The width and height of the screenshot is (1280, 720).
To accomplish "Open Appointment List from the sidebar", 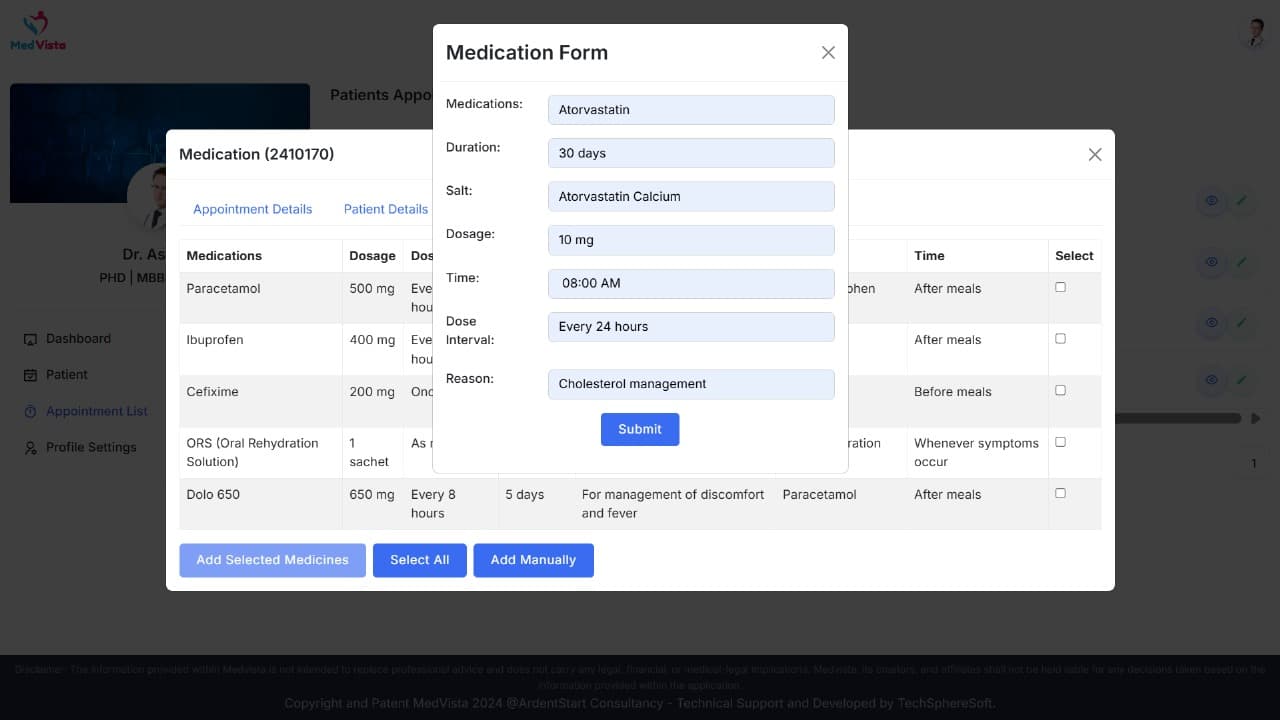I will 97,411.
